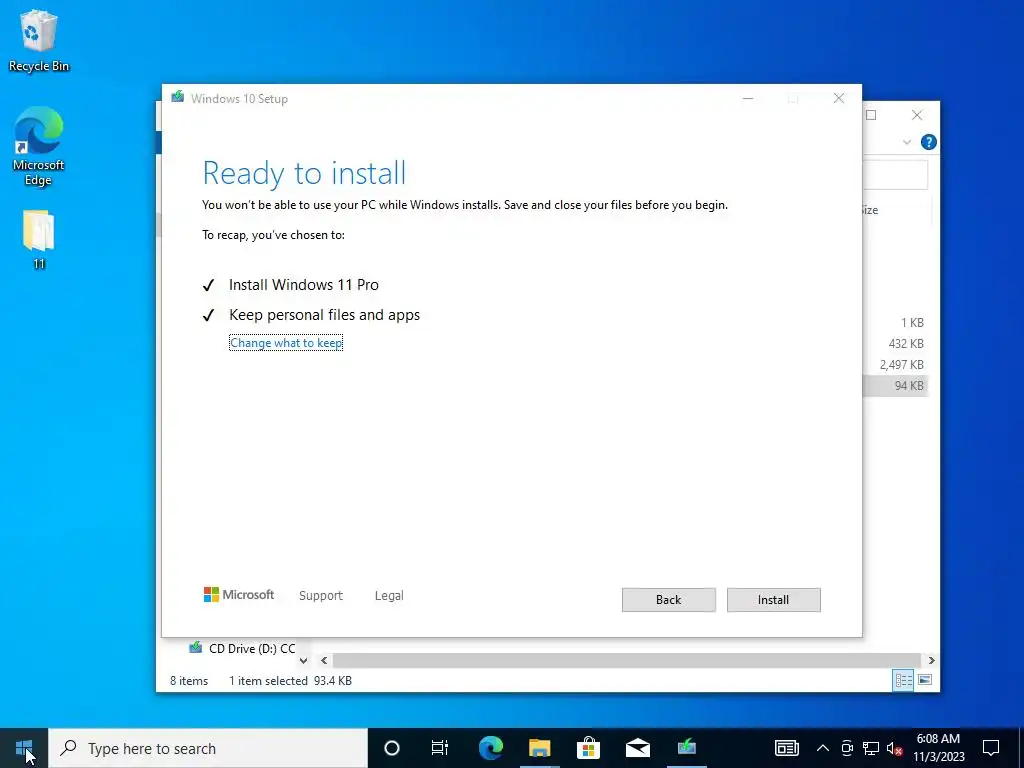Open the Legal link
The width and height of the screenshot is (1024, 768).
tap(389, 596)
